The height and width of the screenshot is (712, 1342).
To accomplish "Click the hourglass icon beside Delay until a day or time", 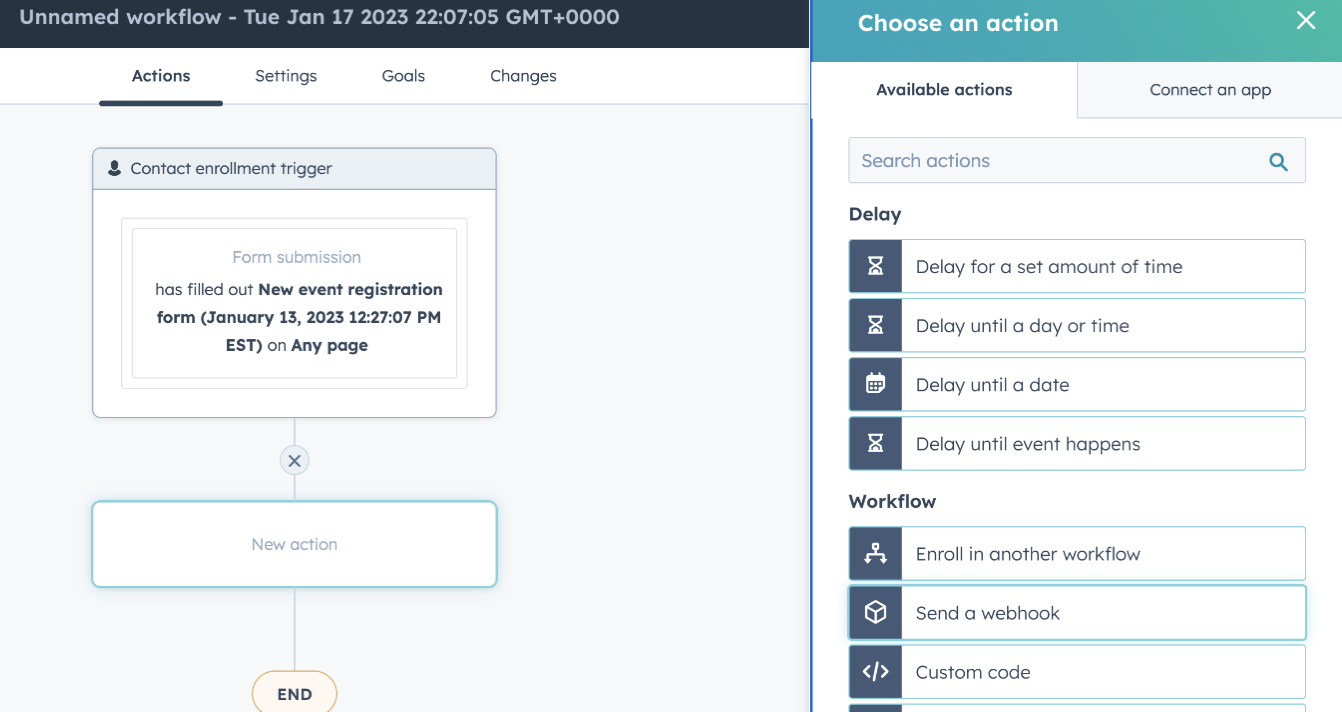I will point(876,325).
